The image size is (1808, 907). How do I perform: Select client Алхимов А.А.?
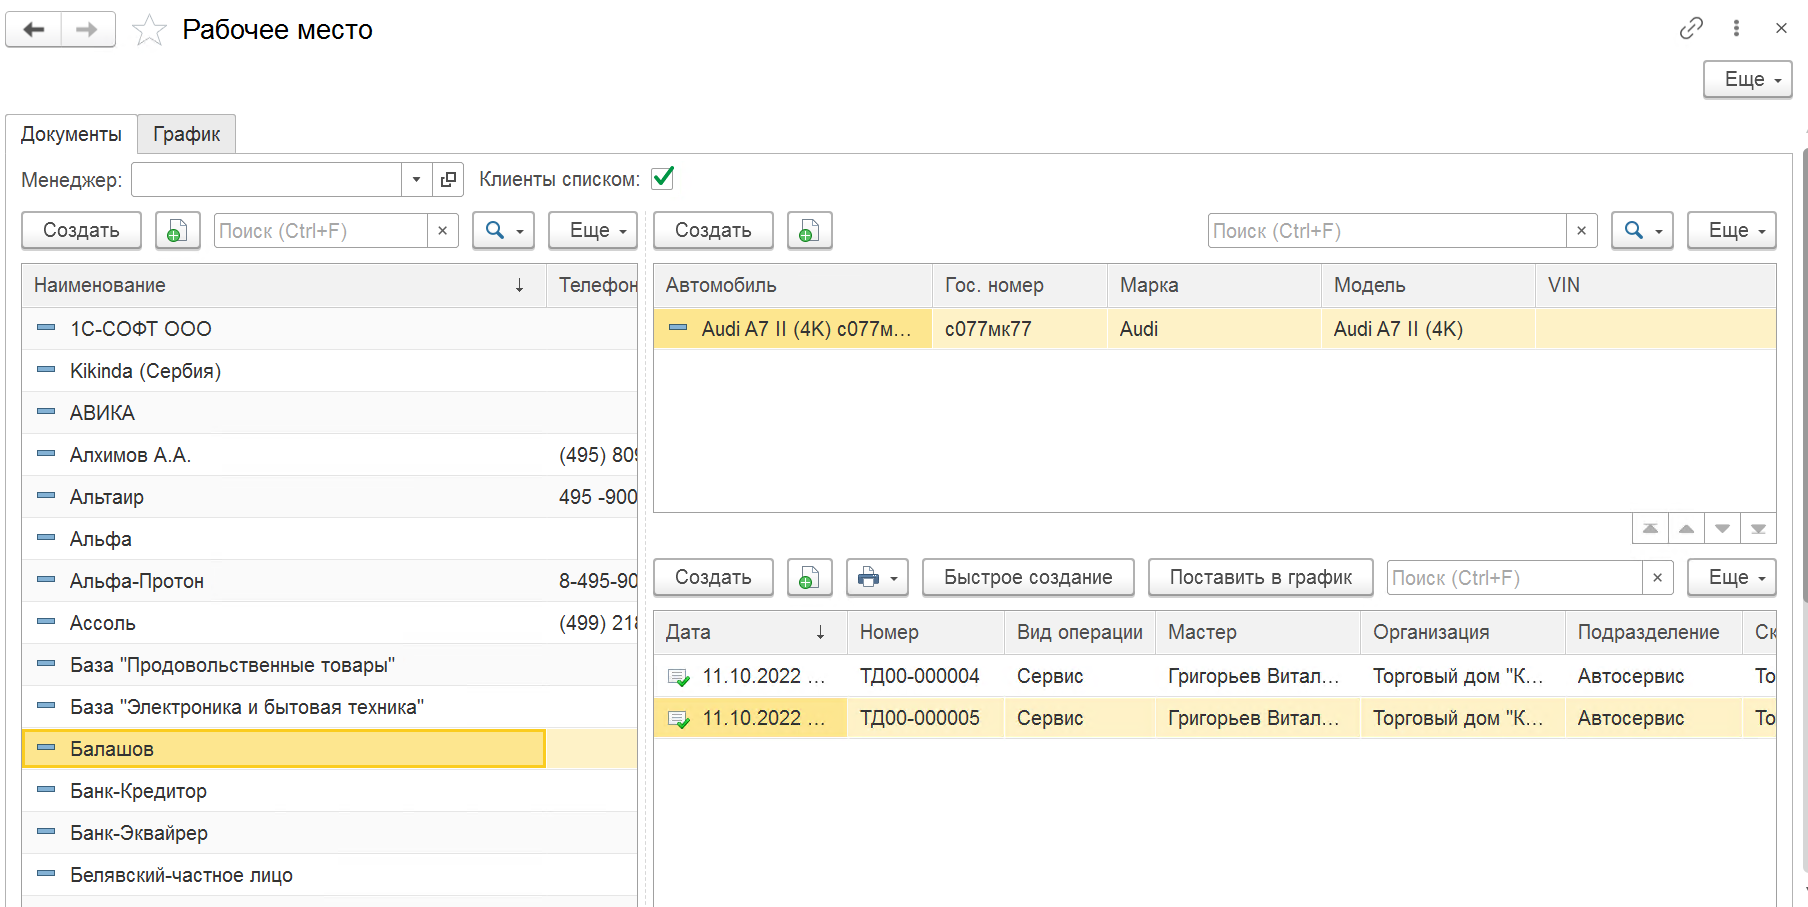(x=329, y=455)
